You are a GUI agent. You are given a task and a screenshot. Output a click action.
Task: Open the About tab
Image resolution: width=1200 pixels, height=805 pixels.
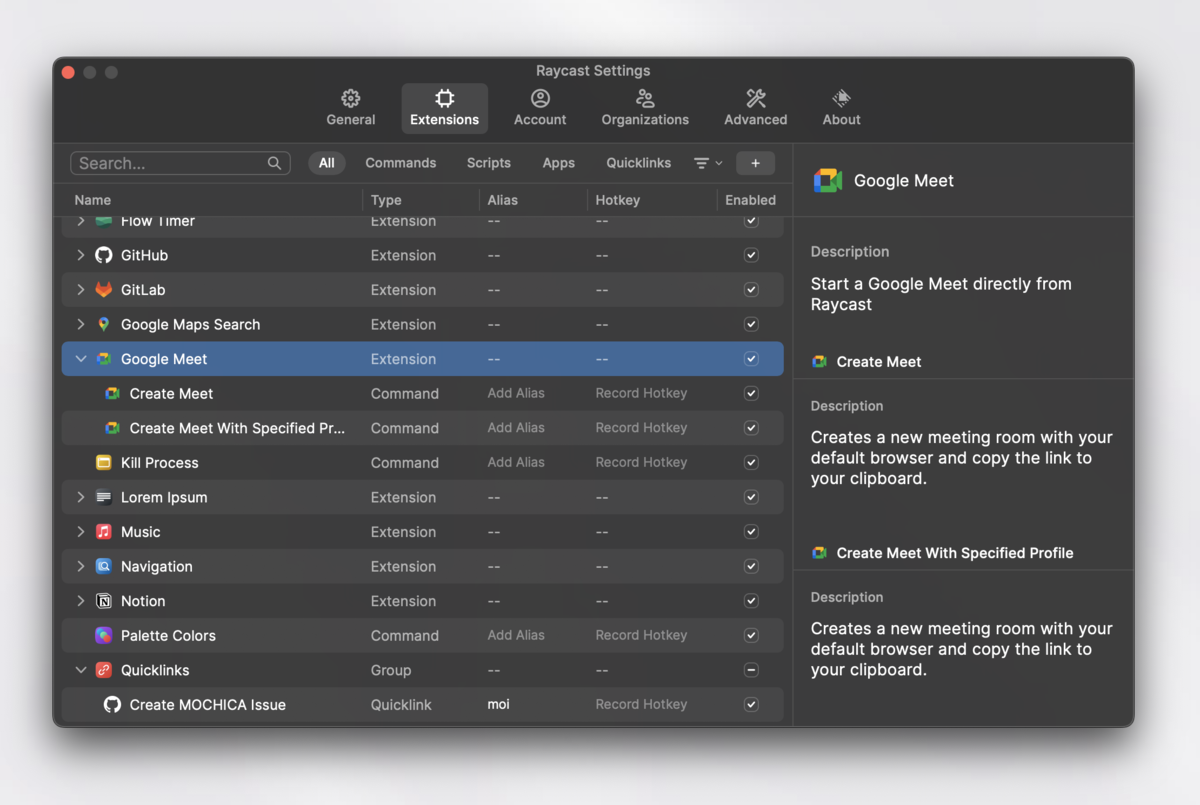pyautogui.click(x=841, y=108)
